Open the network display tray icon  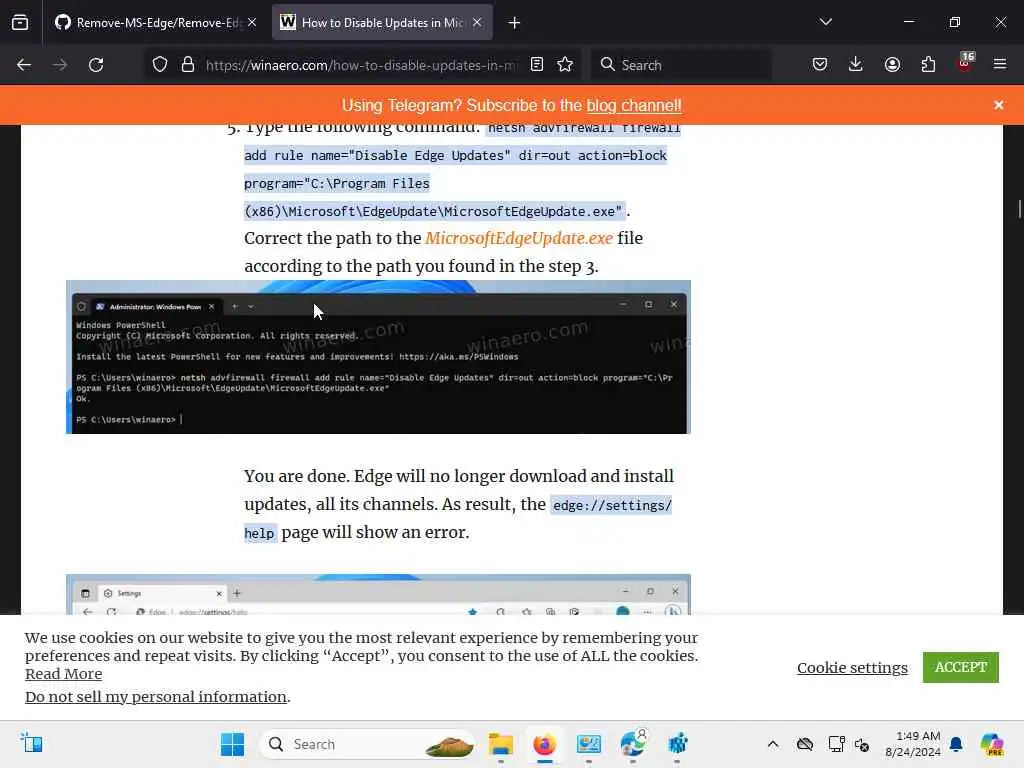tap(836, 744)
